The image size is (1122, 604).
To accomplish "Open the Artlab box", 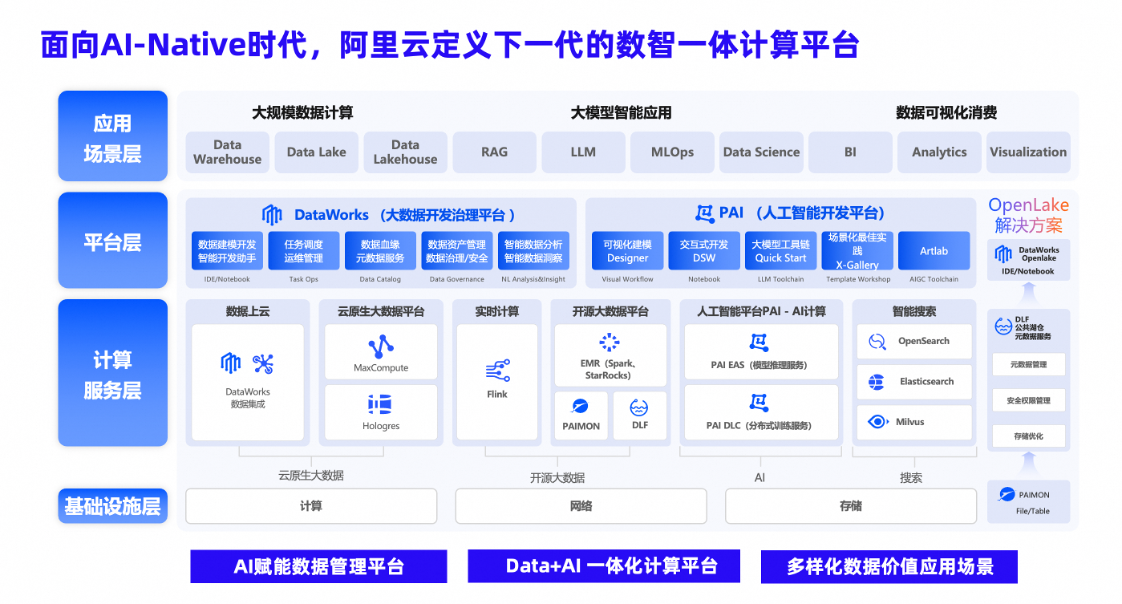I will point(934,251).
